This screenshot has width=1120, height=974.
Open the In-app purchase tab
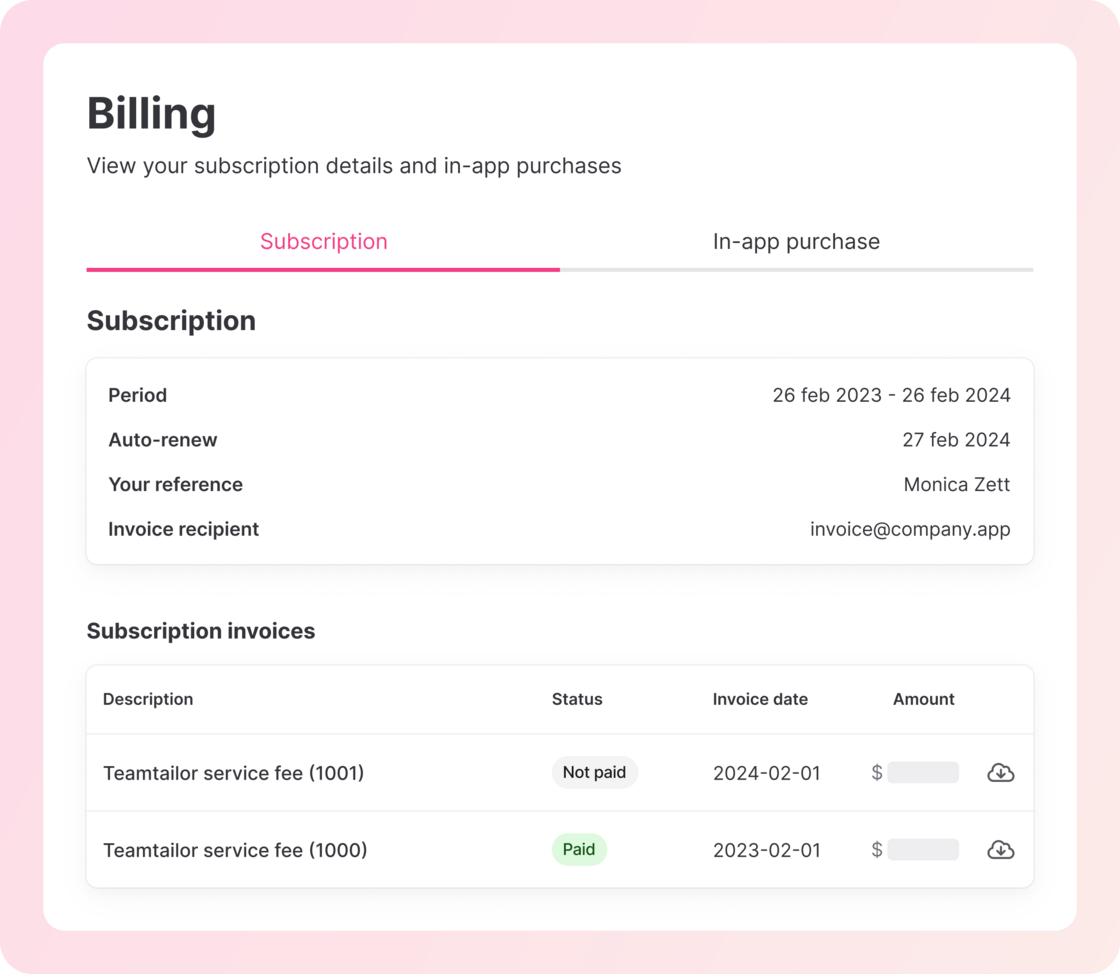796,241
